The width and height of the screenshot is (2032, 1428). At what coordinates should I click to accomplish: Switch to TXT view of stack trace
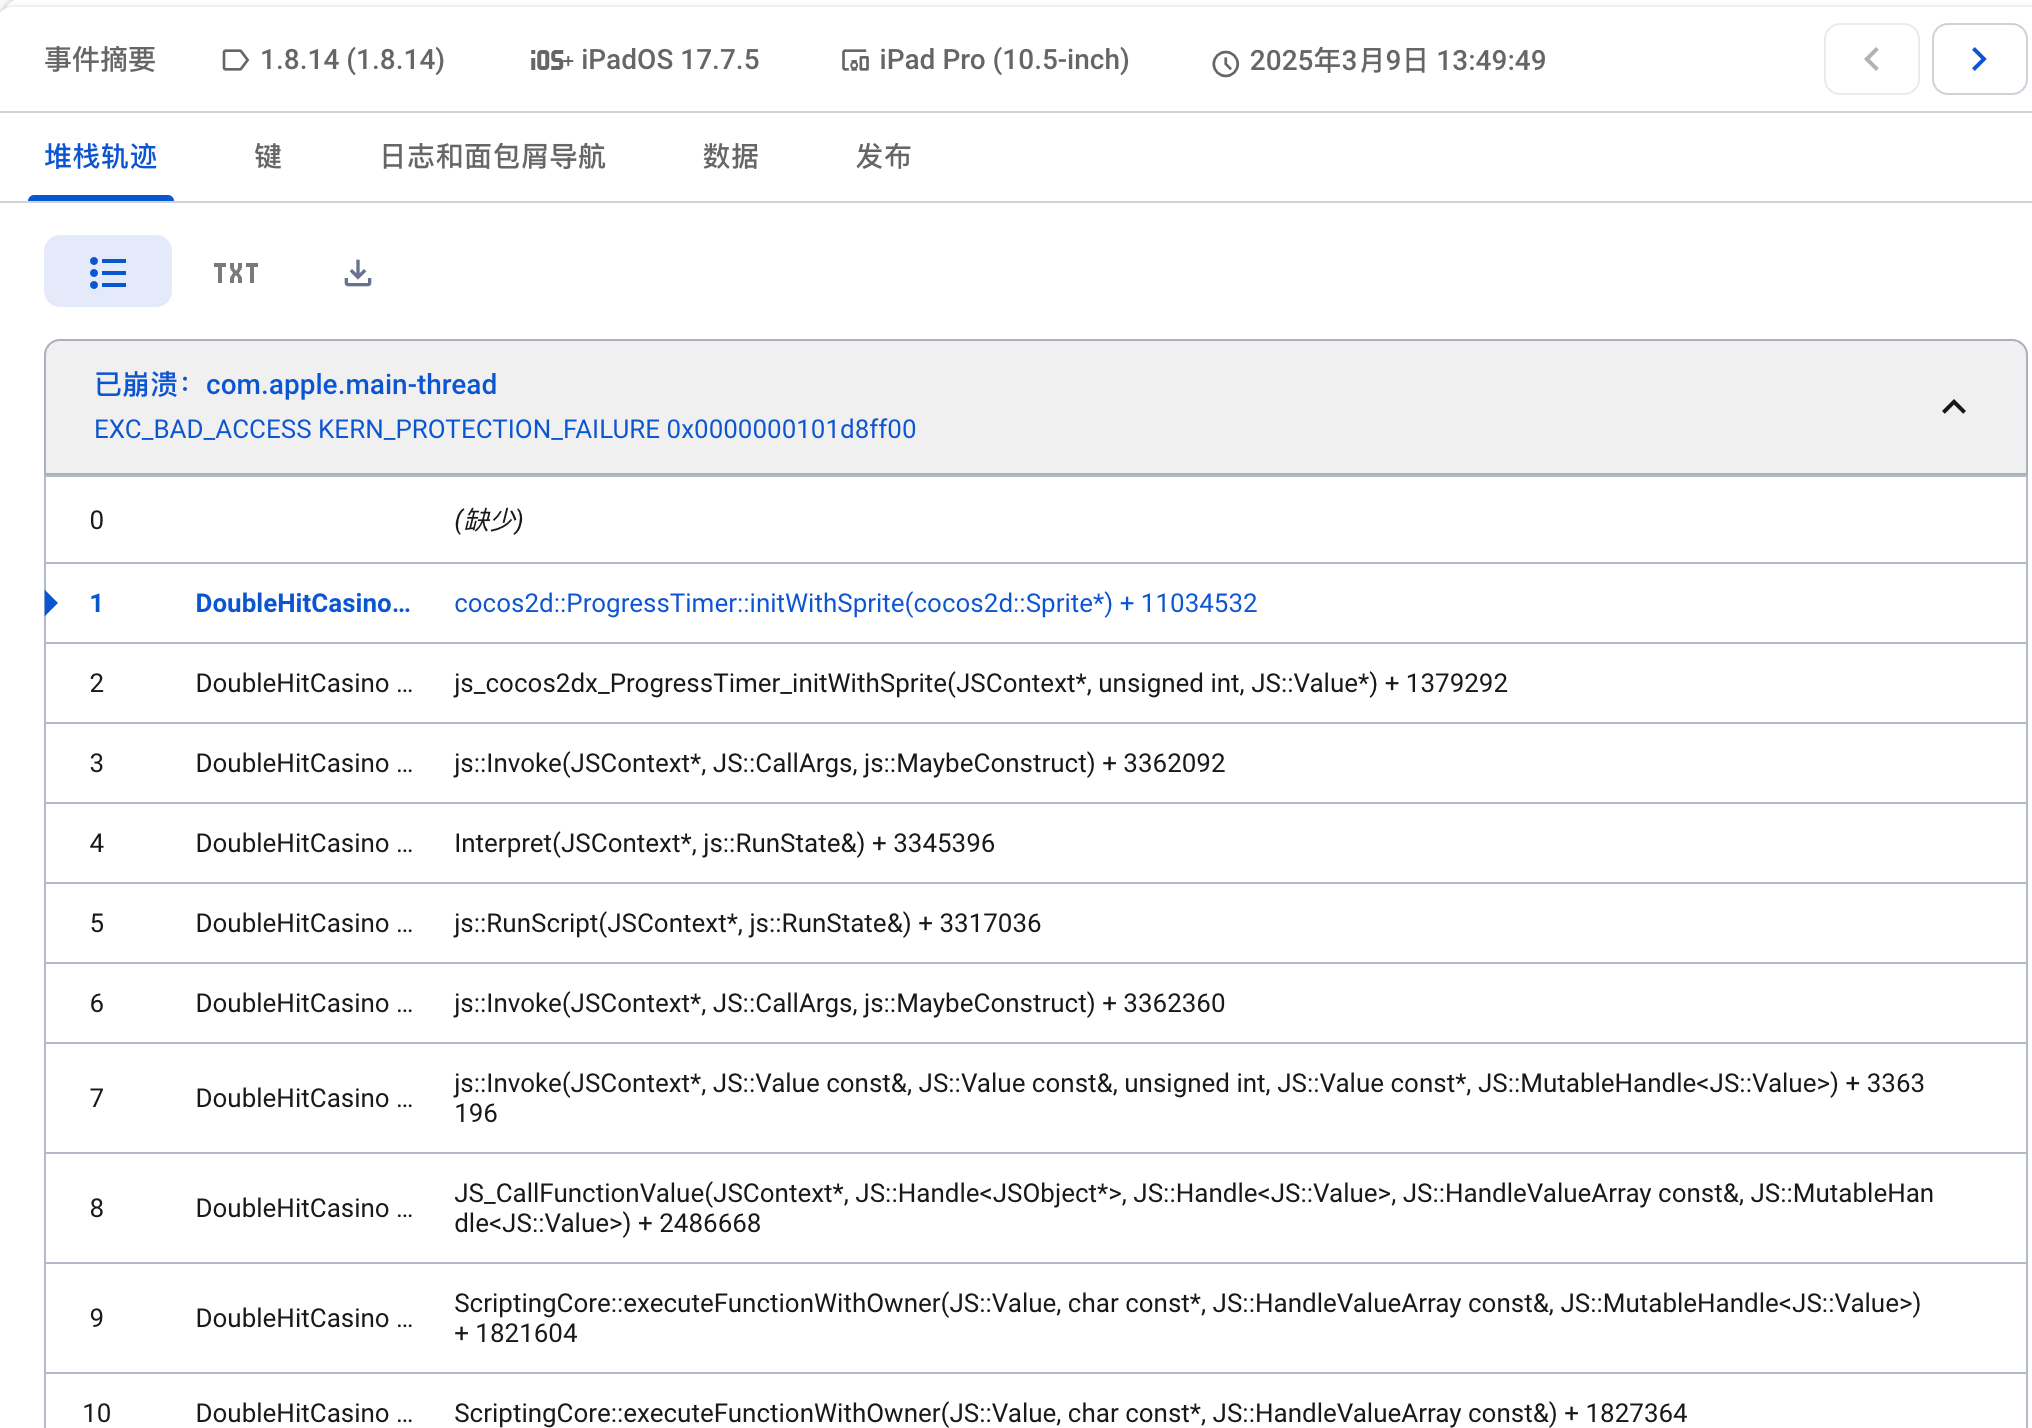click(x=236, y=273)
